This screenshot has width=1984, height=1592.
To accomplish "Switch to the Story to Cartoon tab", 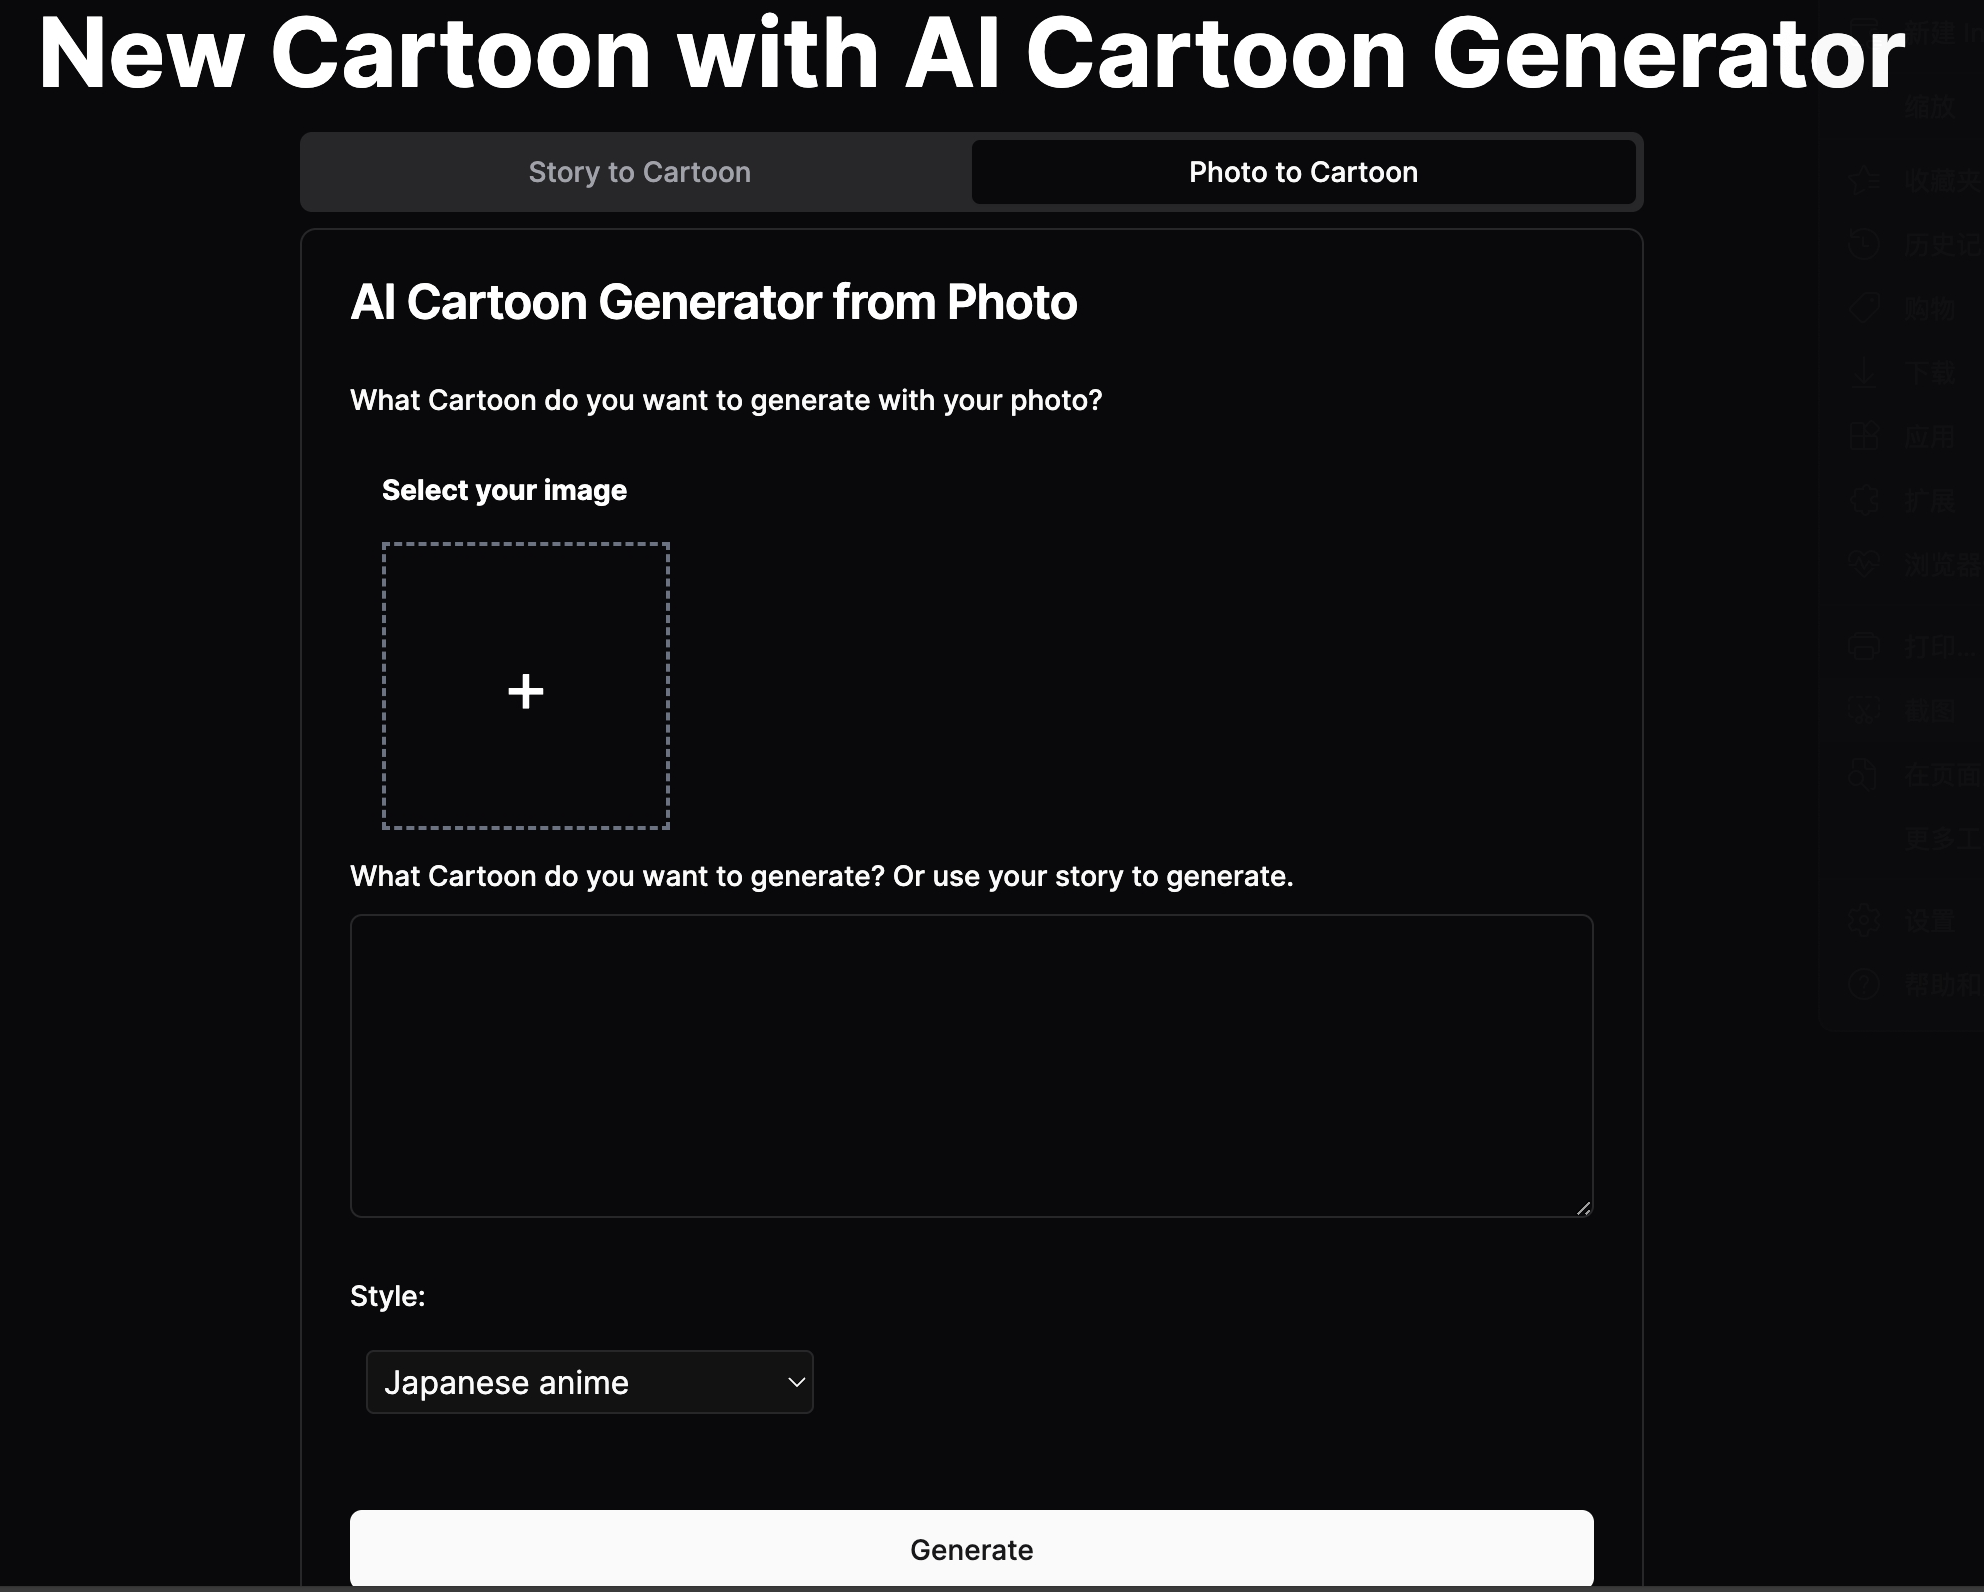I will click(638, 172).
